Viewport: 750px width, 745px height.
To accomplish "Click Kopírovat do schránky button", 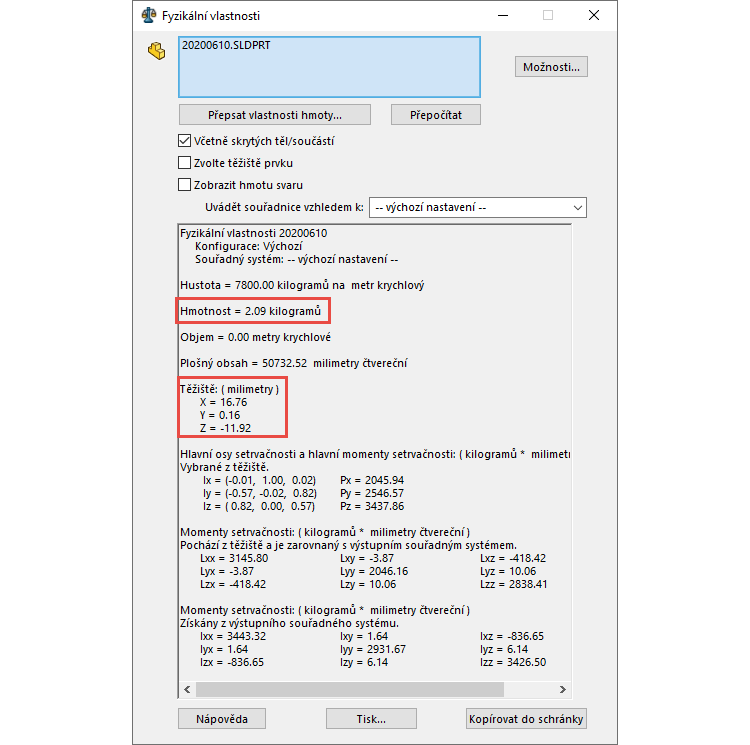I will [x=526, y=719].
